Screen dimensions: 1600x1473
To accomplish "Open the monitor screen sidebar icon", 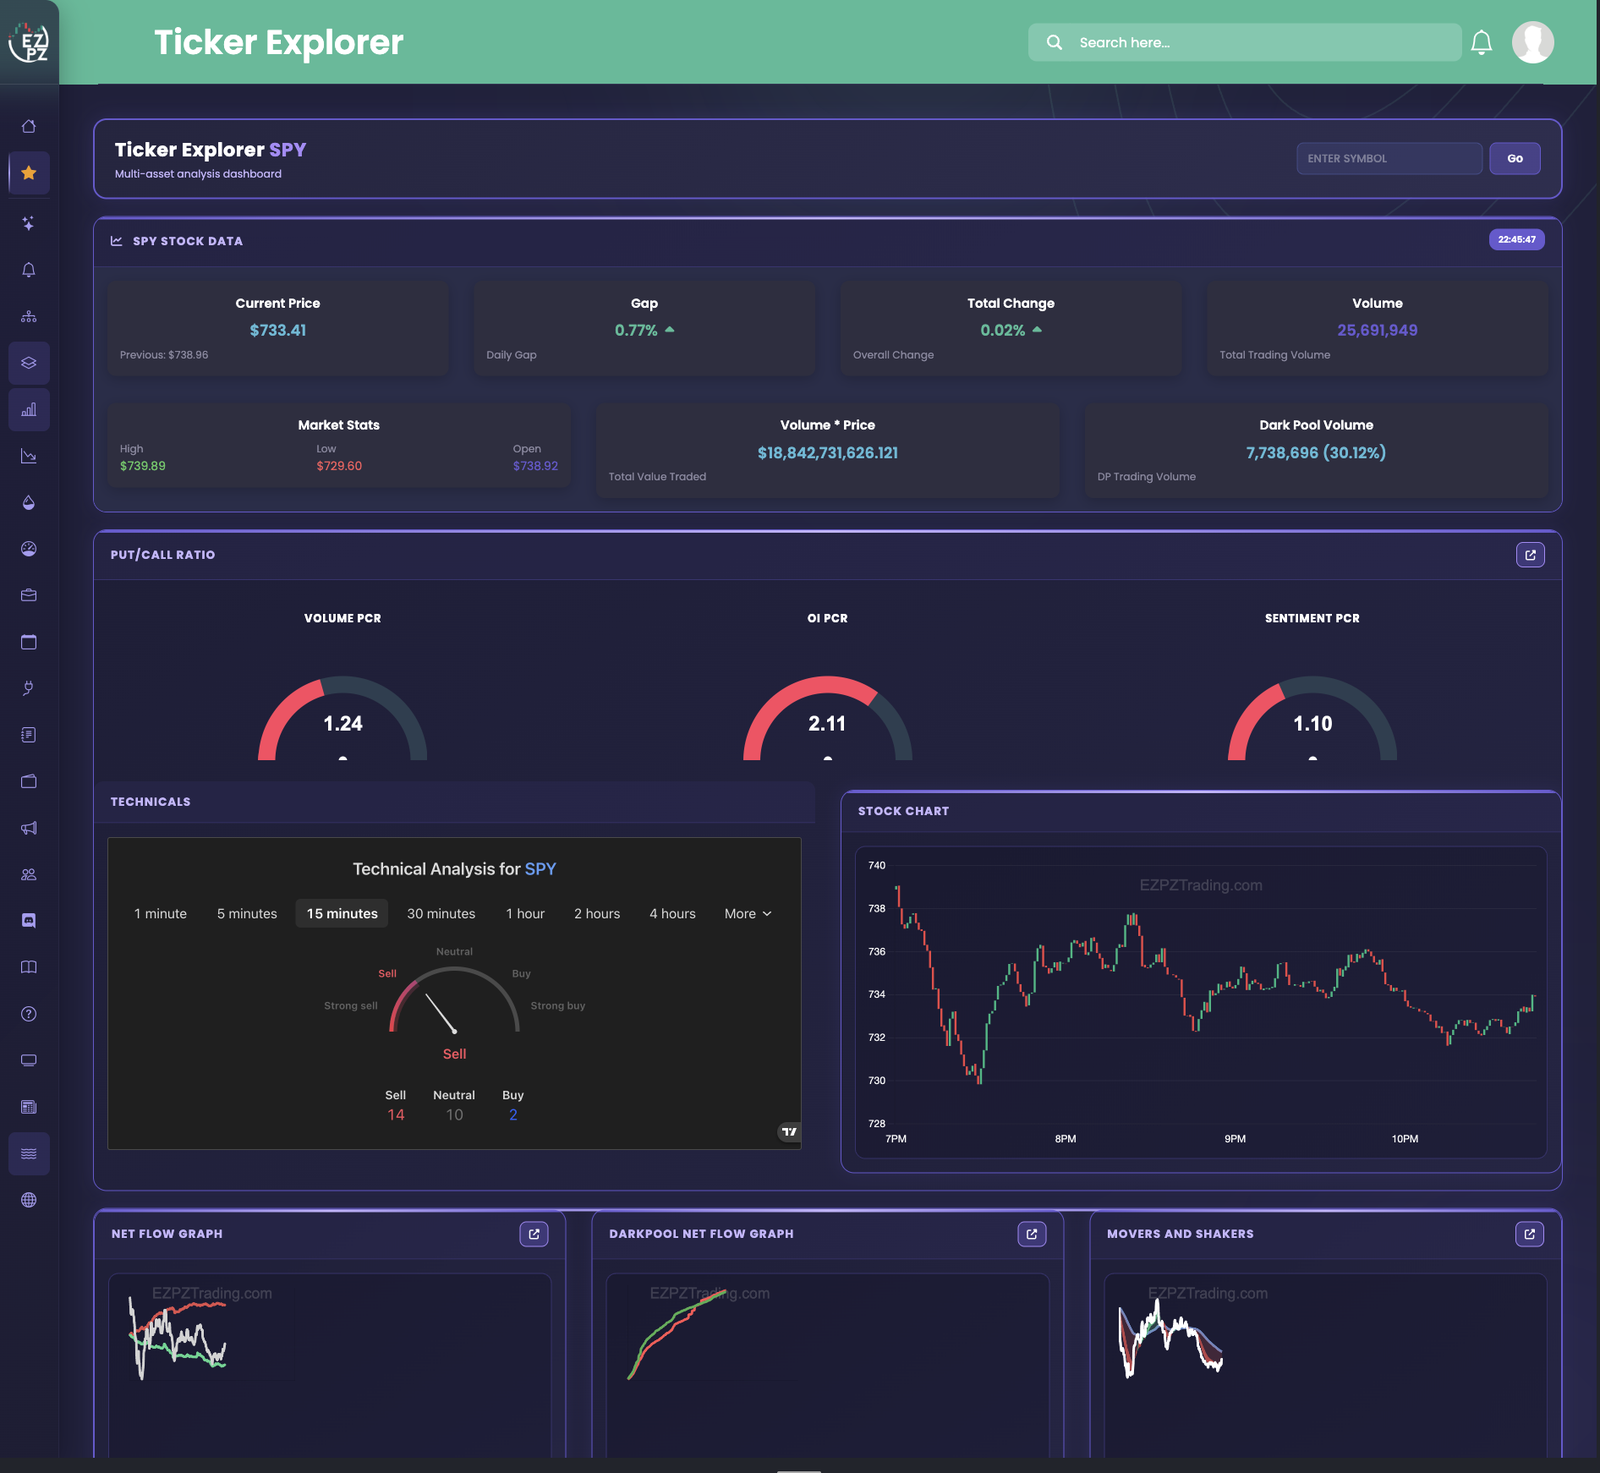I will tap(29, 1060).
